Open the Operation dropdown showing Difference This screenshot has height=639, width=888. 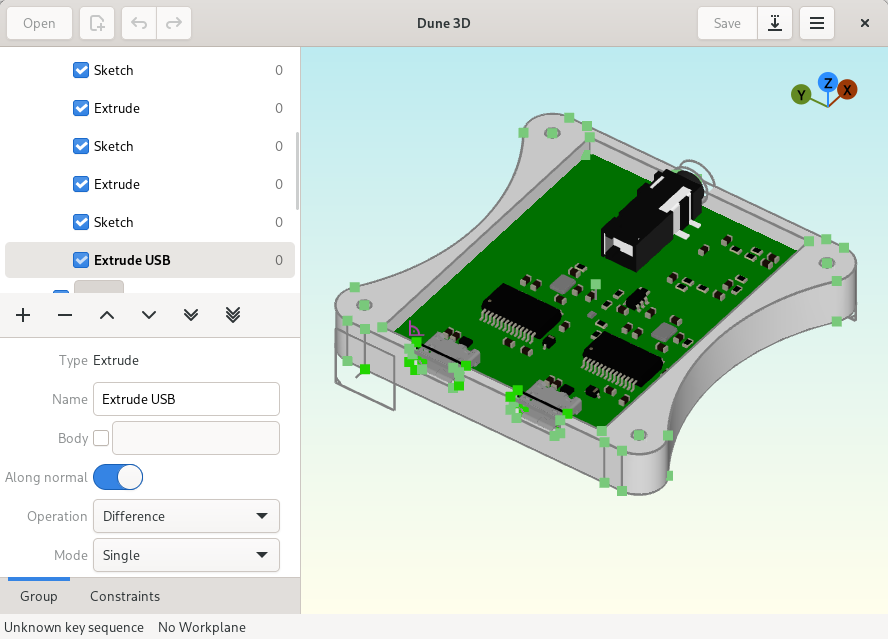tap(186, 516)
